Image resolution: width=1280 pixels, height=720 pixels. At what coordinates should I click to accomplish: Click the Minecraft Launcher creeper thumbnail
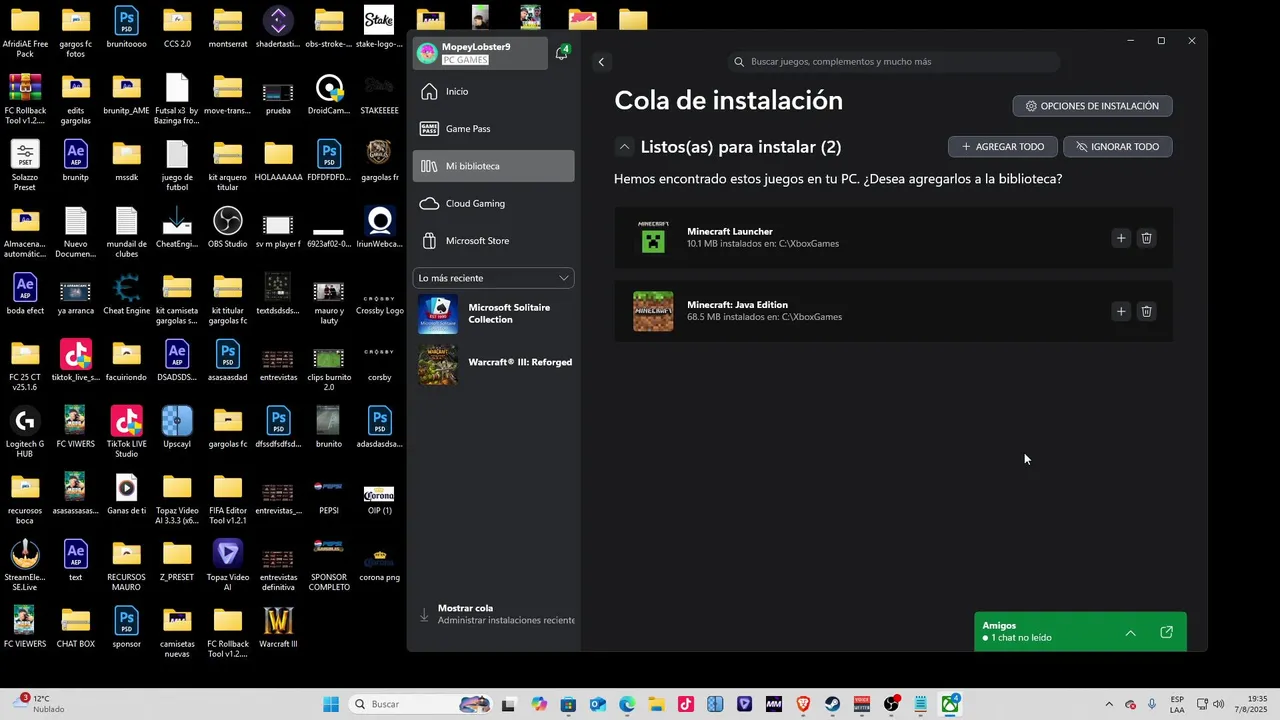653,238
